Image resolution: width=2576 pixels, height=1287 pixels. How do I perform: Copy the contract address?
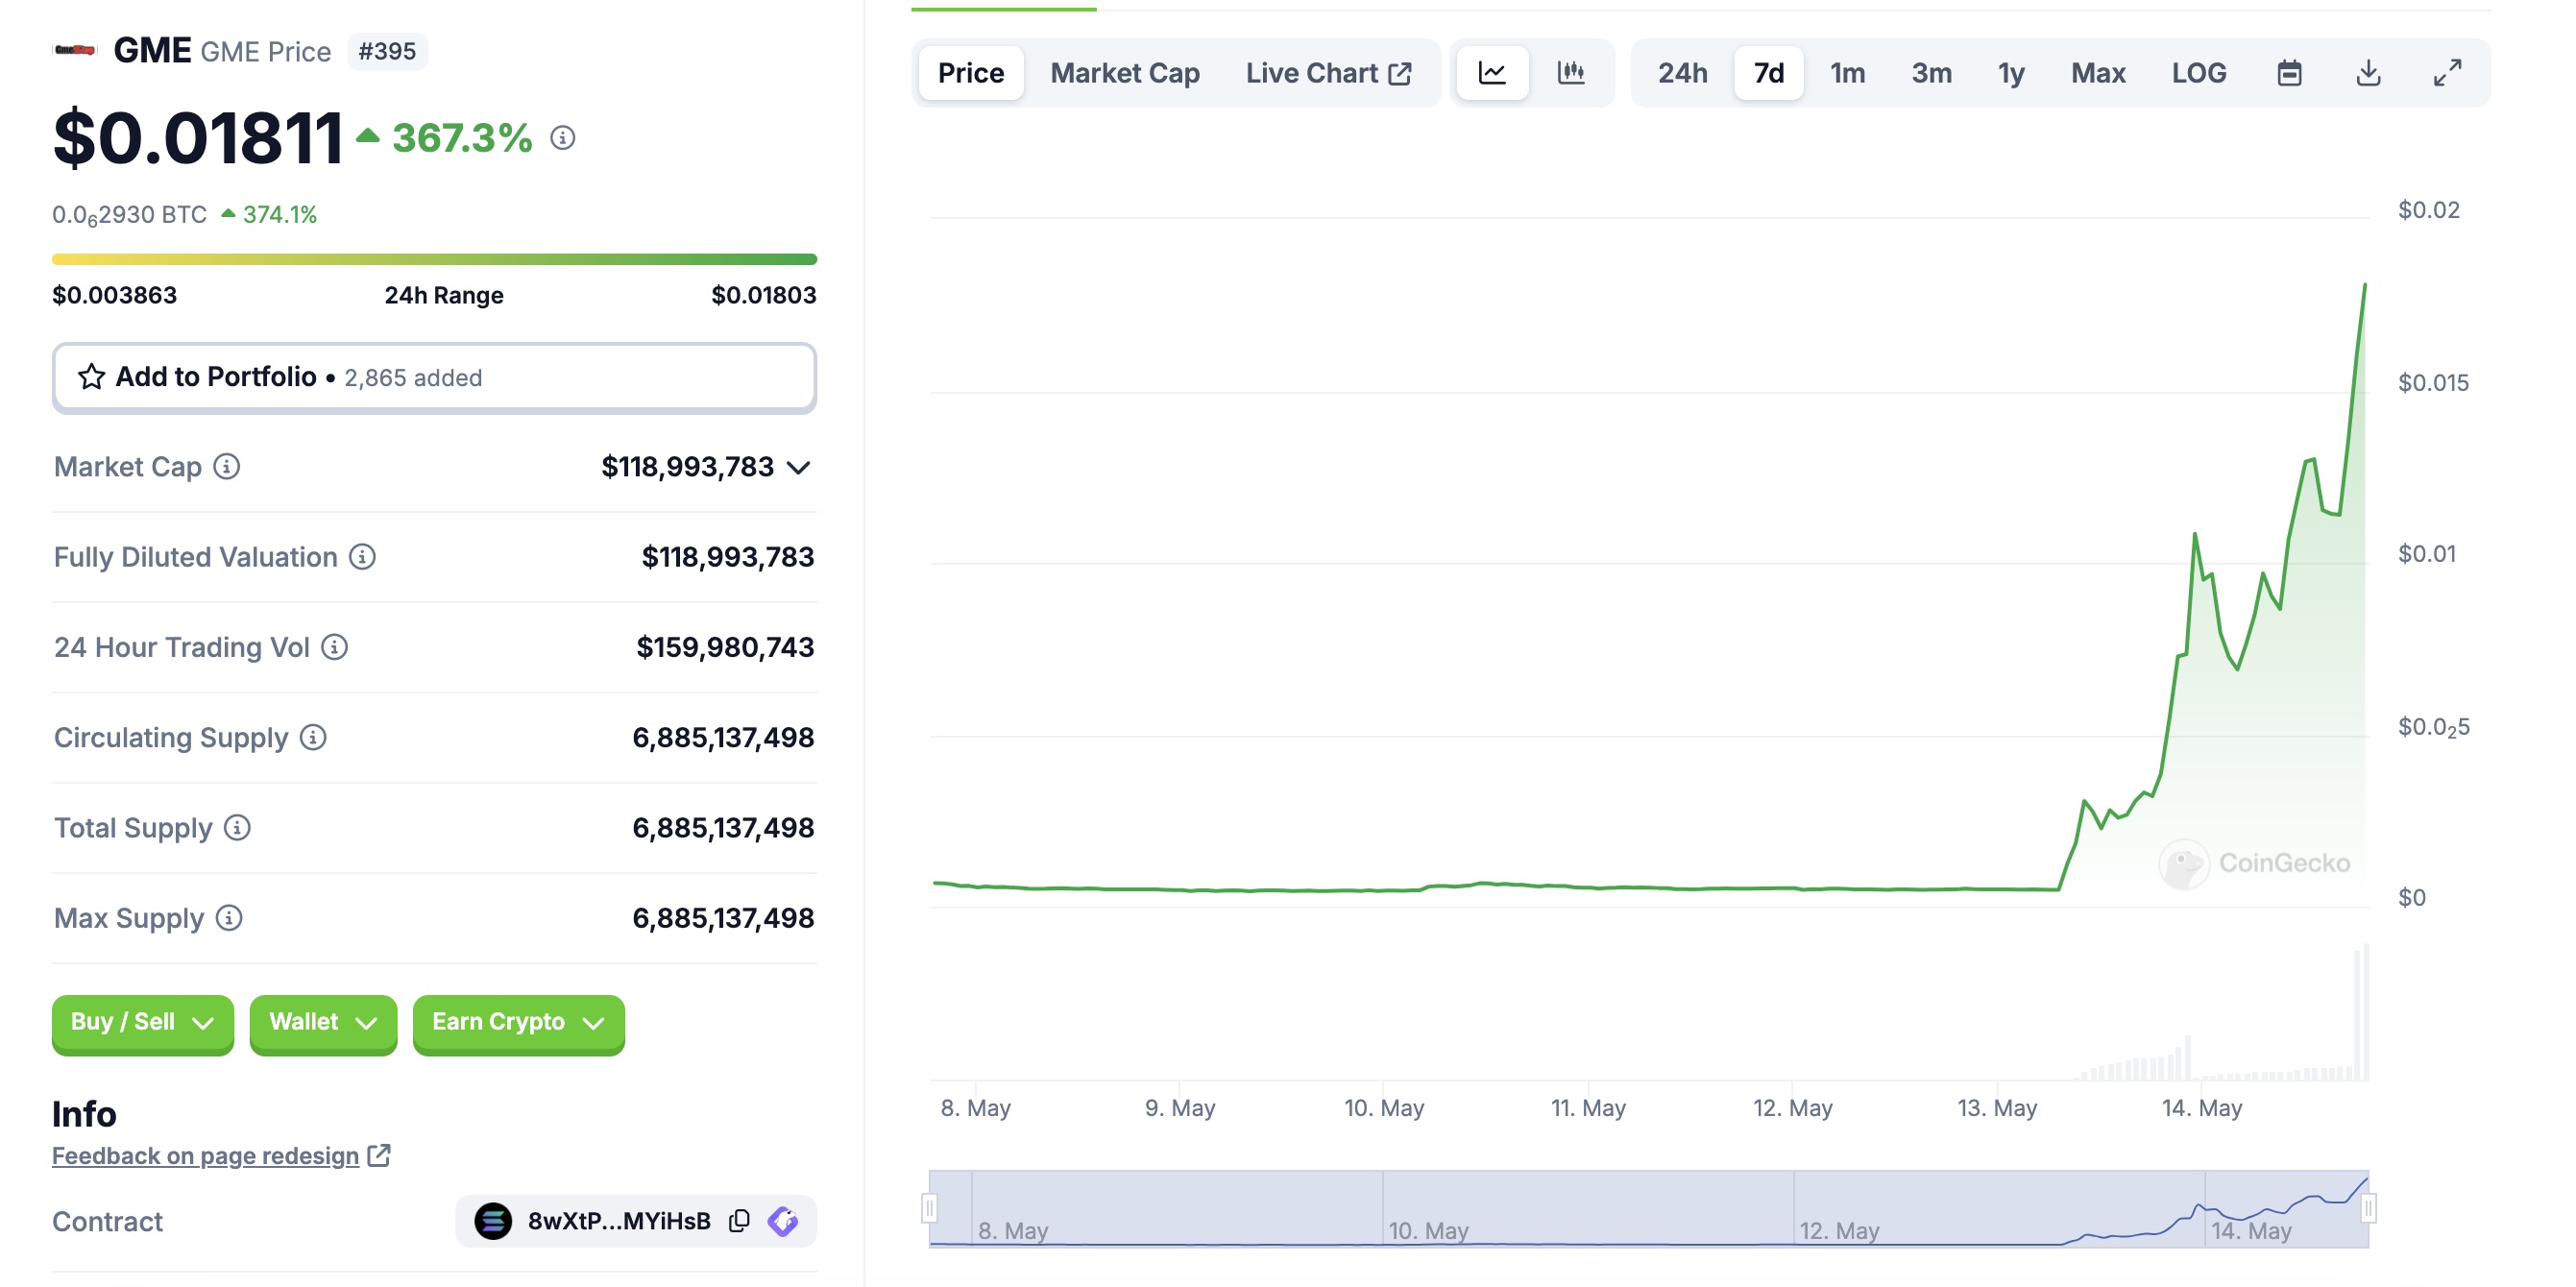point(739,1220)
